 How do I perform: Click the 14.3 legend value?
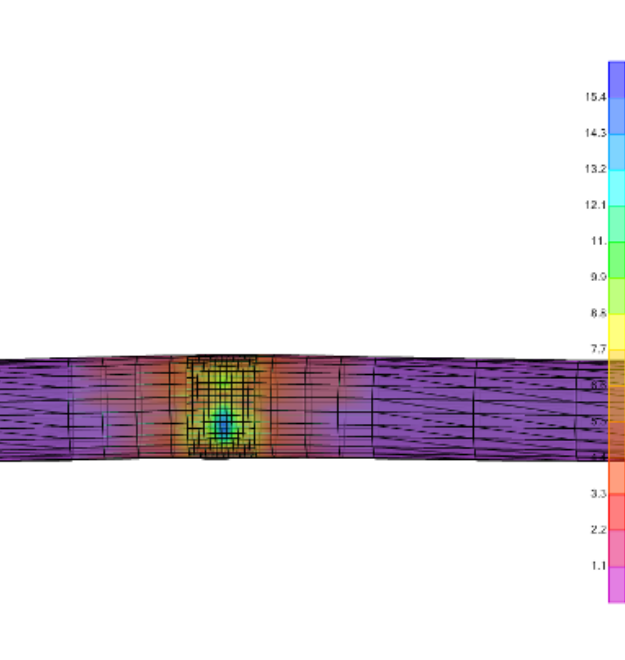pos(596,133)
